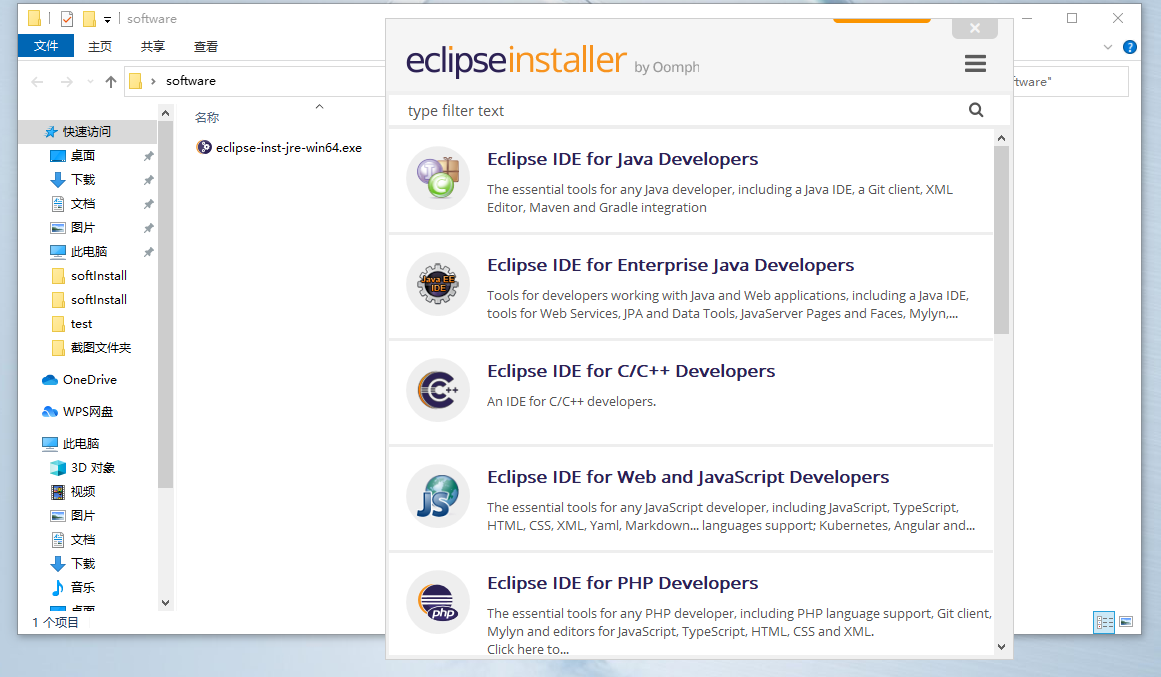Open 桌面 under quick access
1161x677 pixels.
pyautogui.click(x=82, y=156)
